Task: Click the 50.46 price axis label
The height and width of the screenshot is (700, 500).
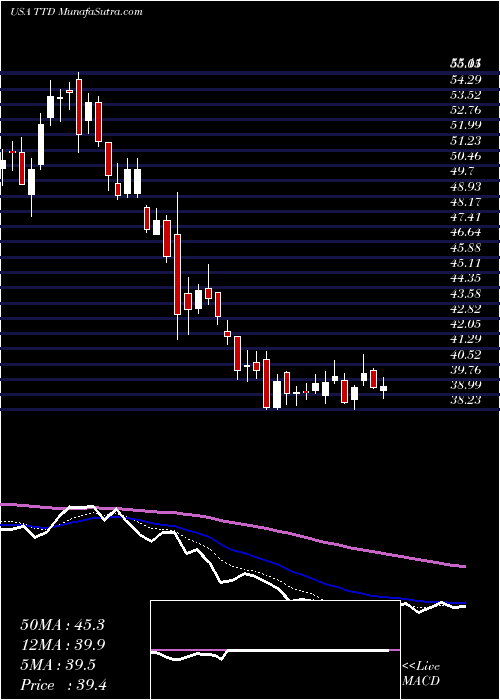Action: tap(464, 156)
